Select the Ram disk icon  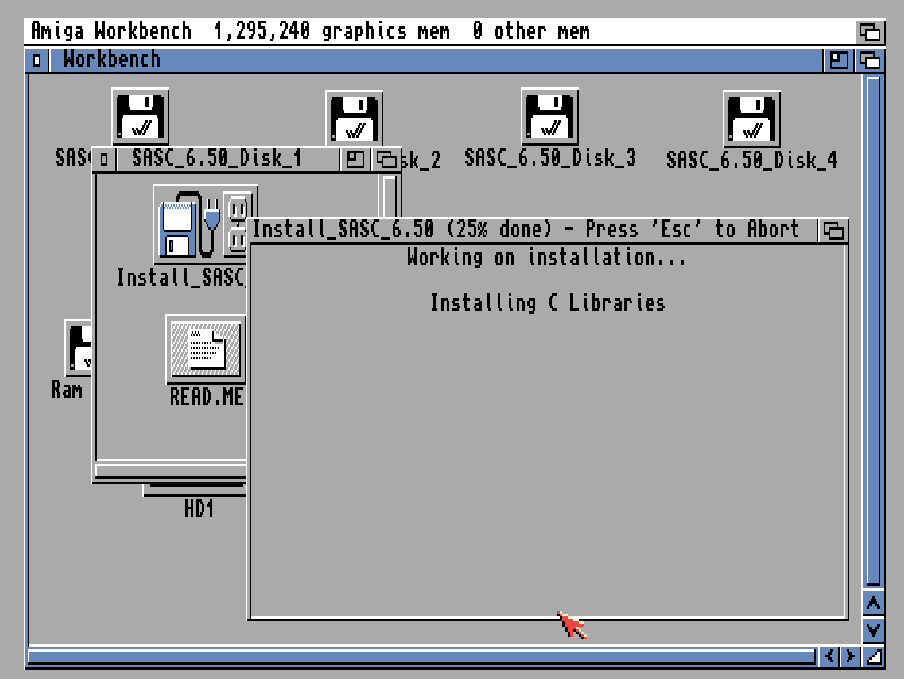tap(78, 348)
